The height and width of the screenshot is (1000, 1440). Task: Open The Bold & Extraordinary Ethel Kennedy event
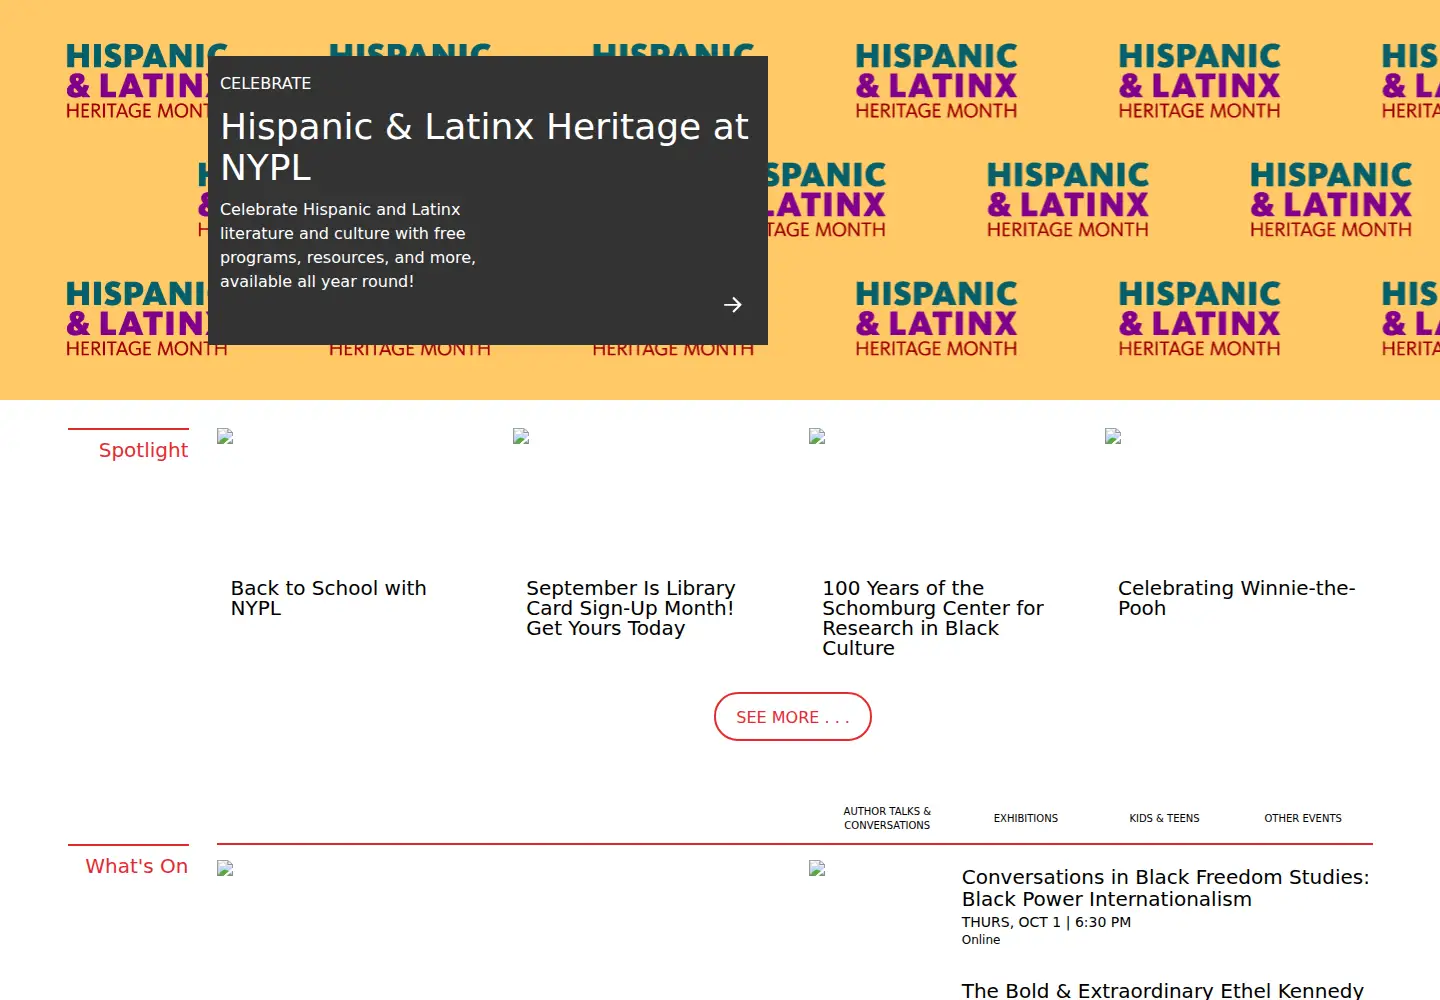coord(1162,990)
